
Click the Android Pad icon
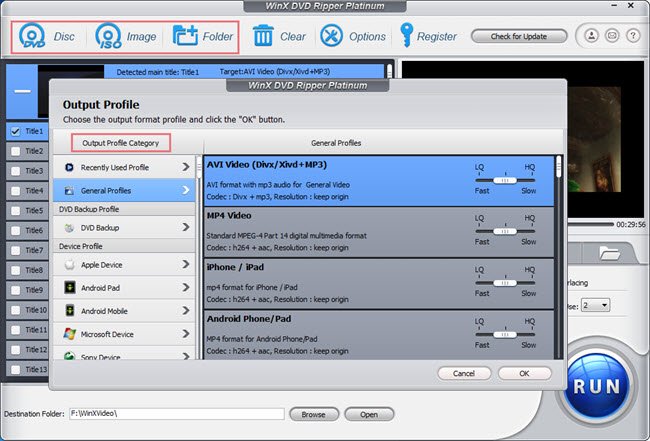coord(70,287)
